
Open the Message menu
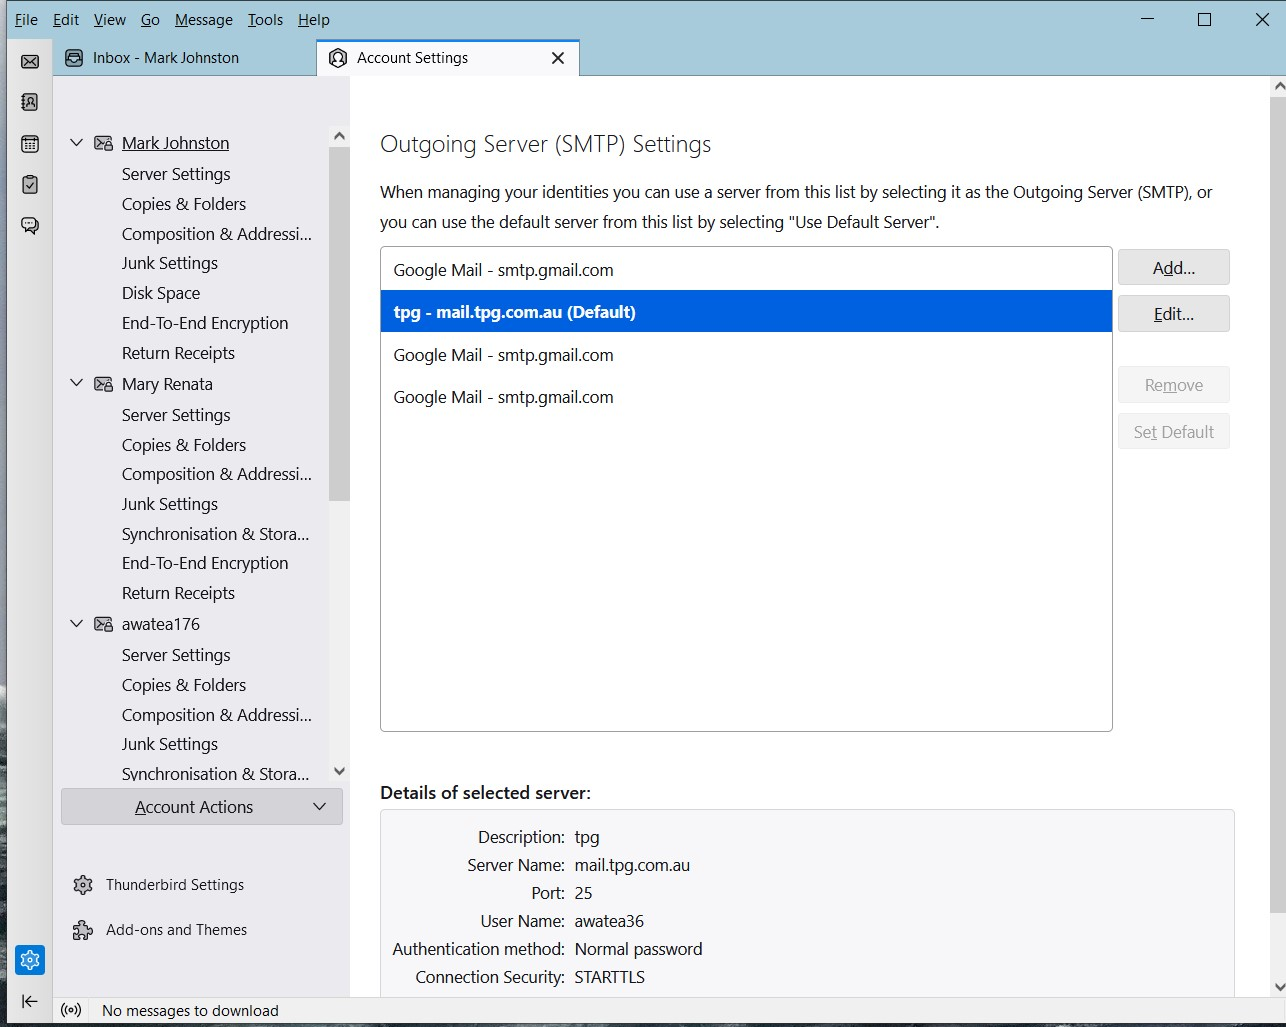pyautogui.click(x=203, y=19)
